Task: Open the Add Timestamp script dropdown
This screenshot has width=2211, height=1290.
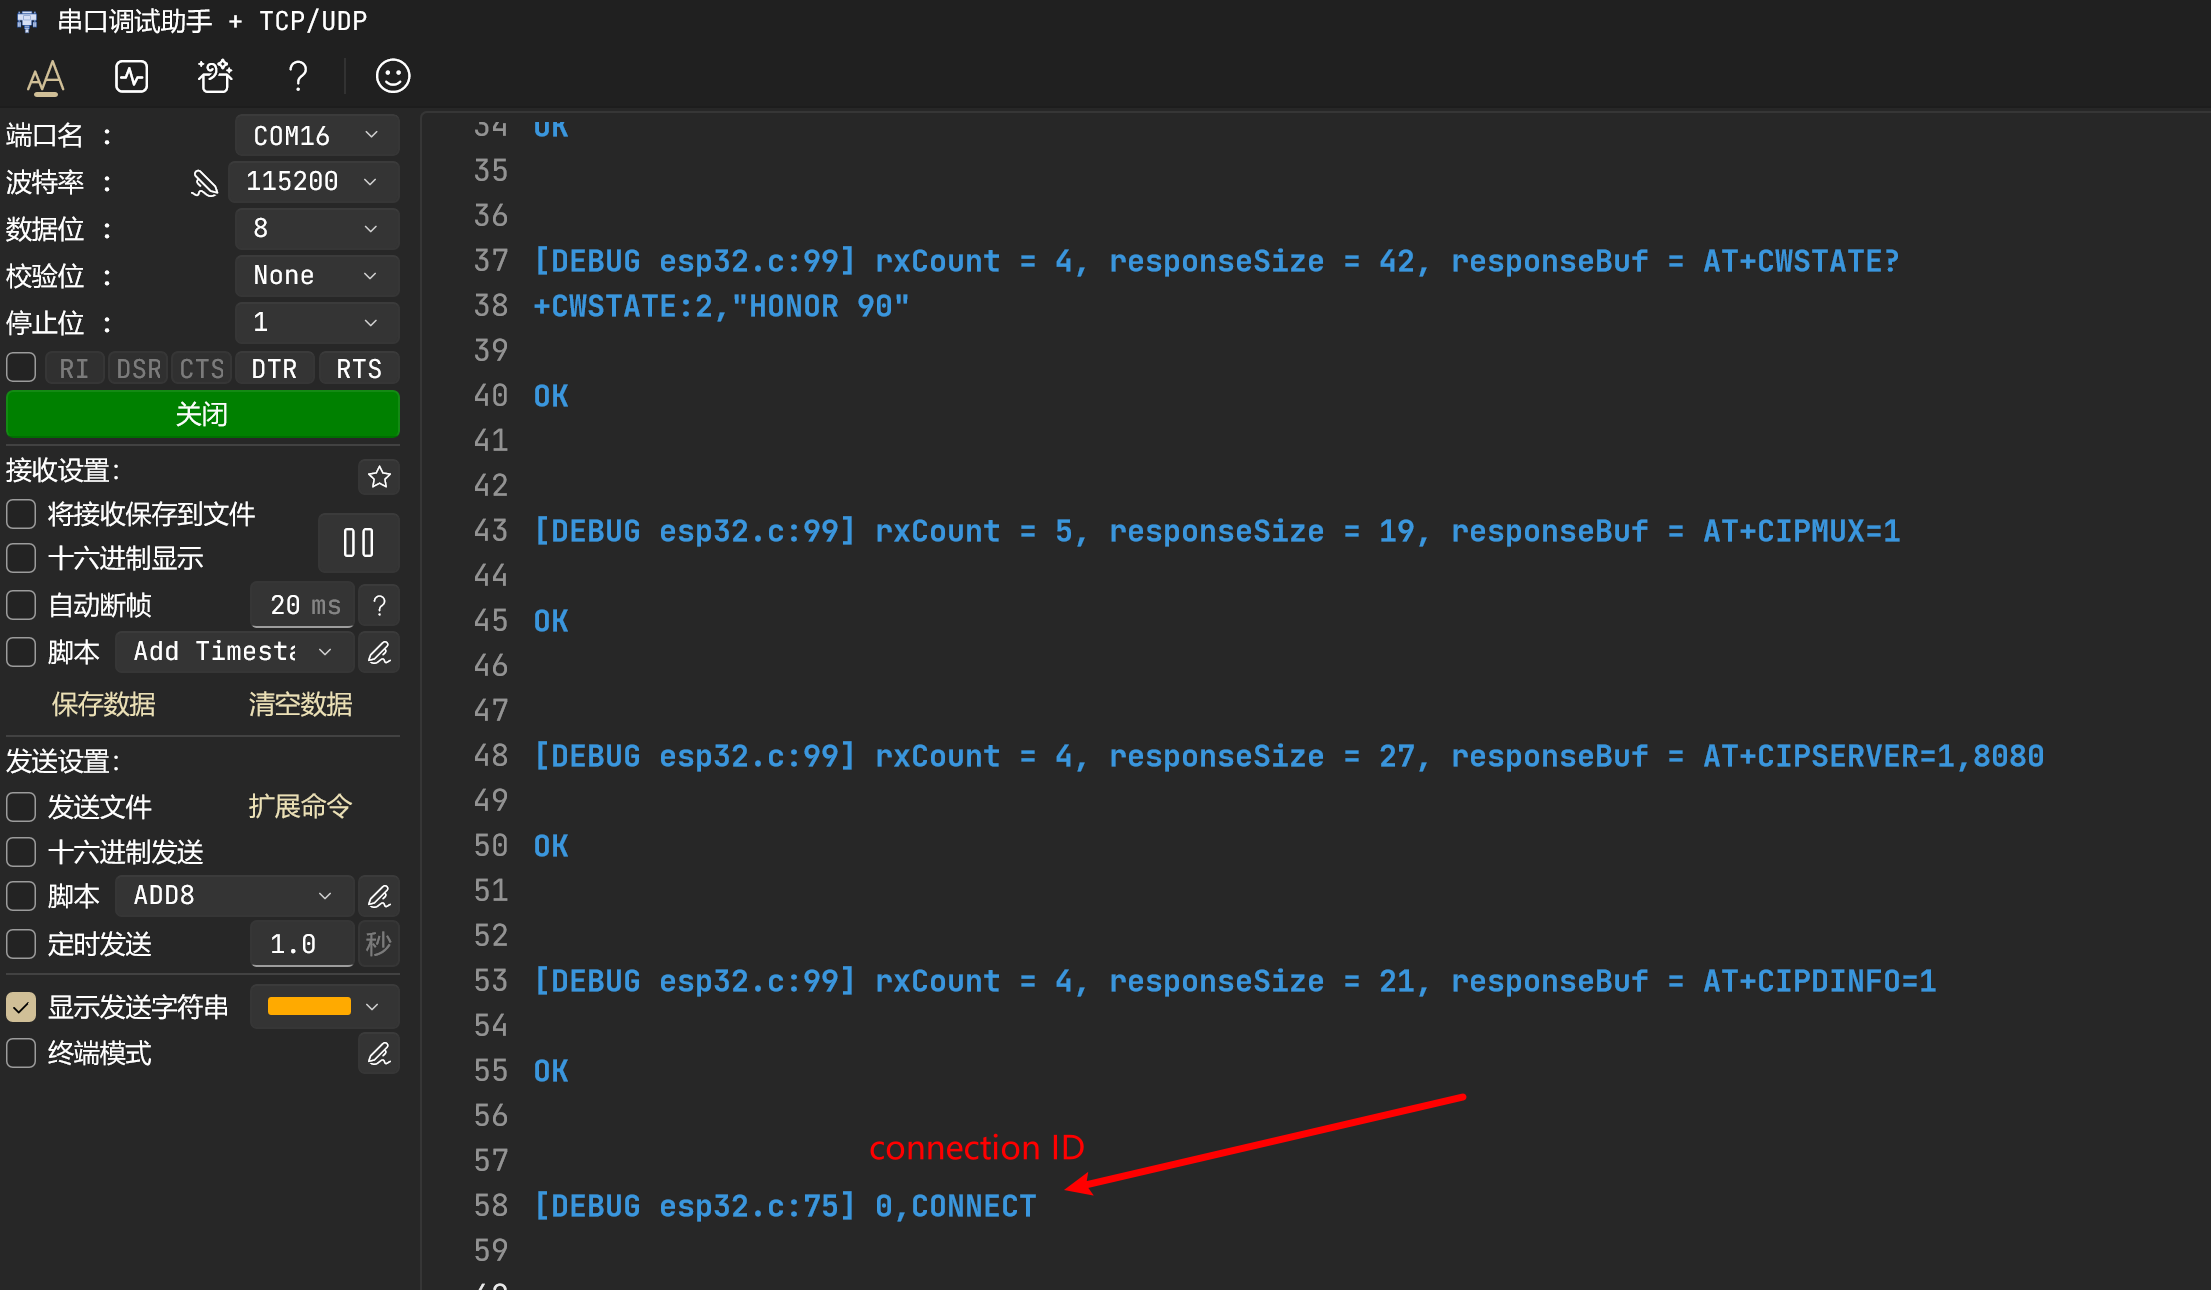Action: tap(234, 652)
